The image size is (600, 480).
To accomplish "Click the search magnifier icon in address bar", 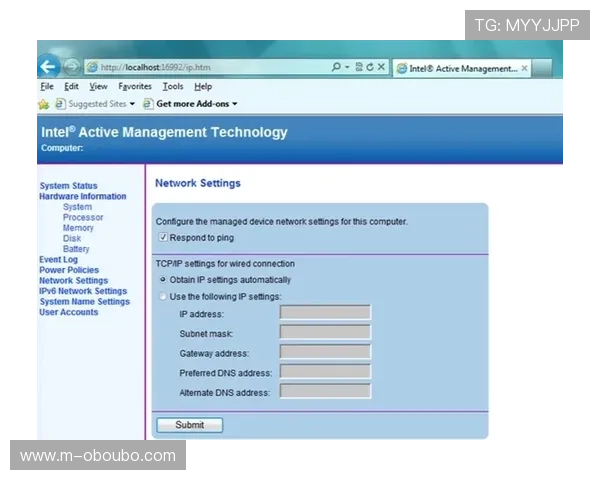I will click(336, 67).
